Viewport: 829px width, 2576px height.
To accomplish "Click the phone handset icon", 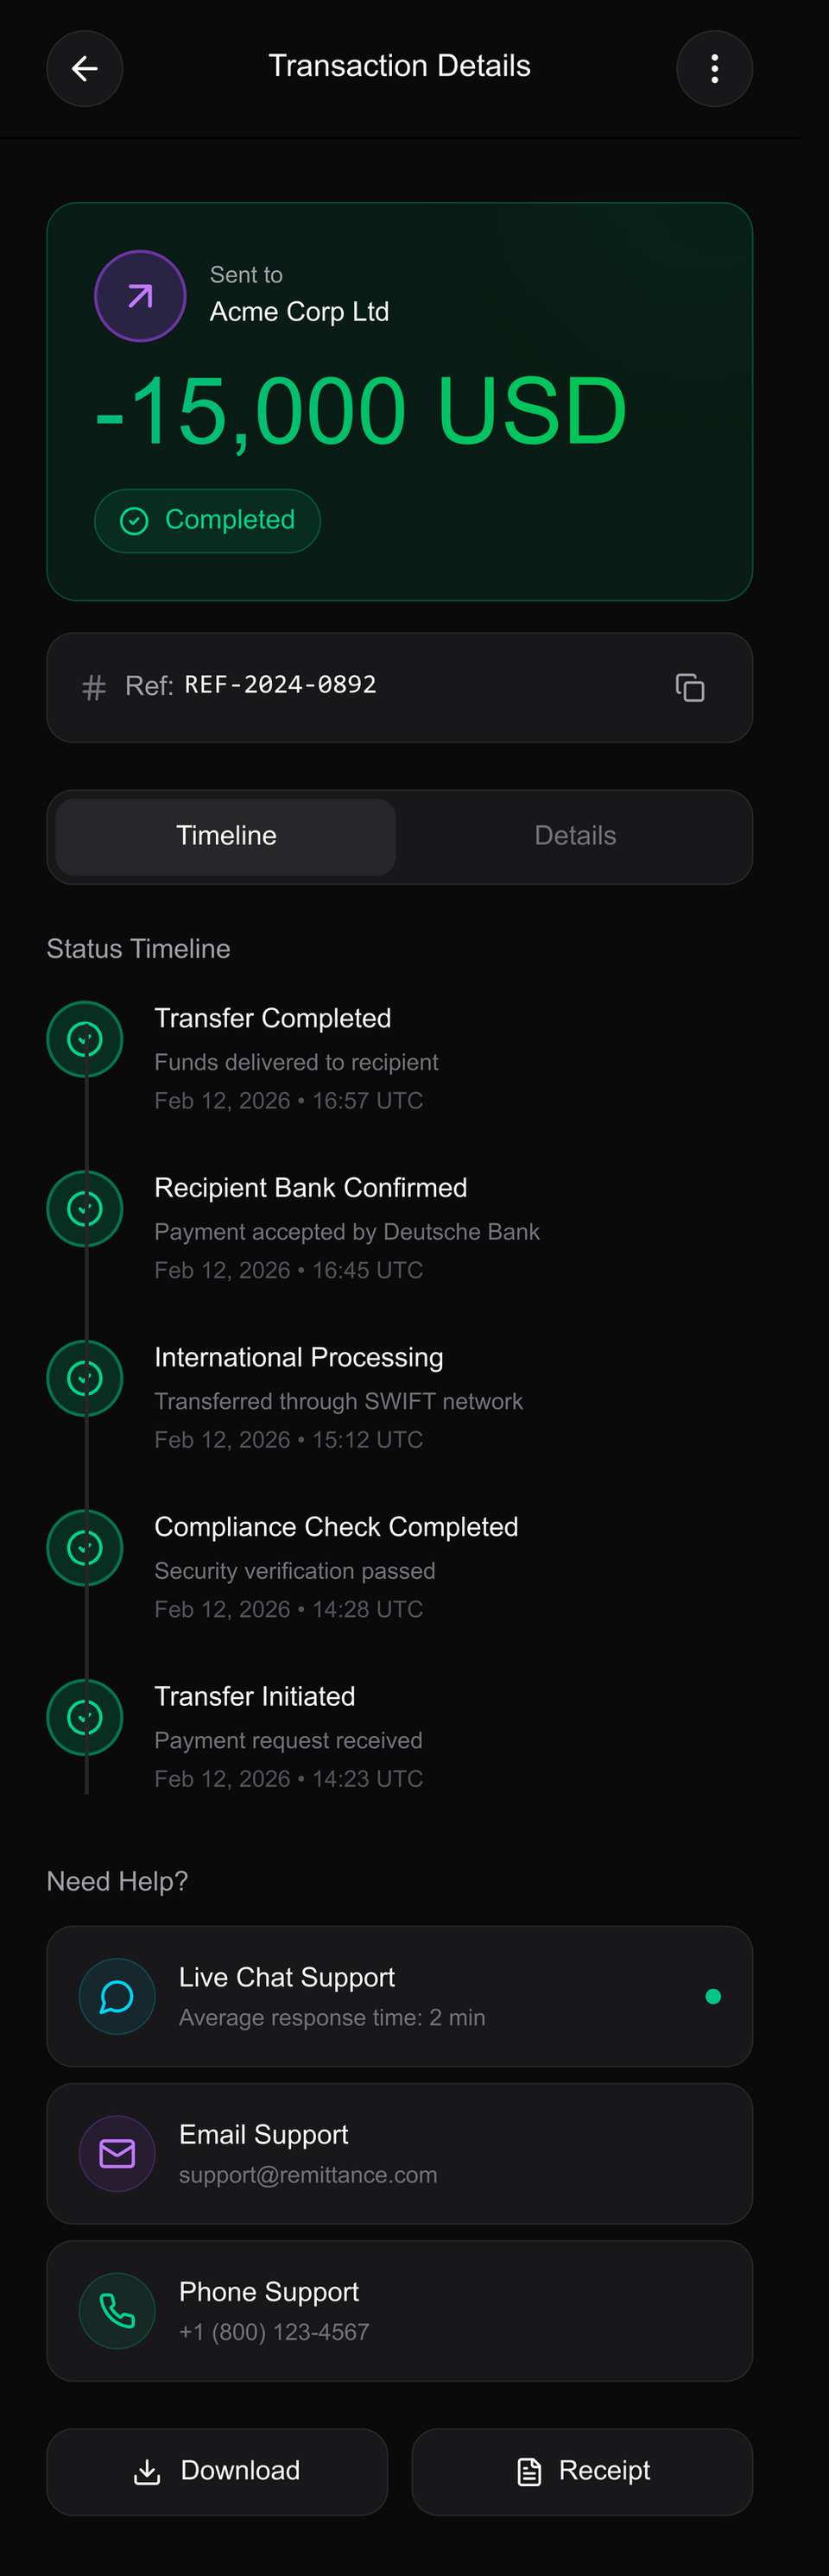I will pos(117,2310).
